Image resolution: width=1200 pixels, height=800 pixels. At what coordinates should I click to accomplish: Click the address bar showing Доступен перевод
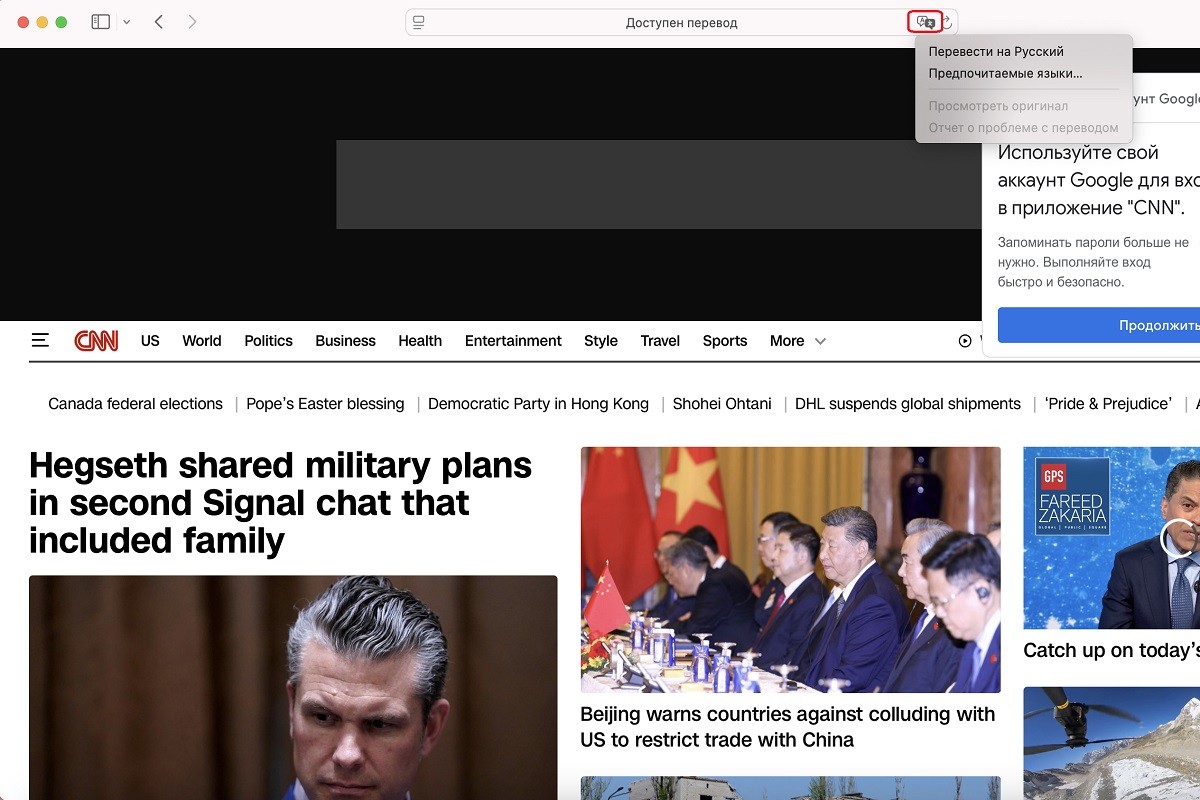coord(681,22)
